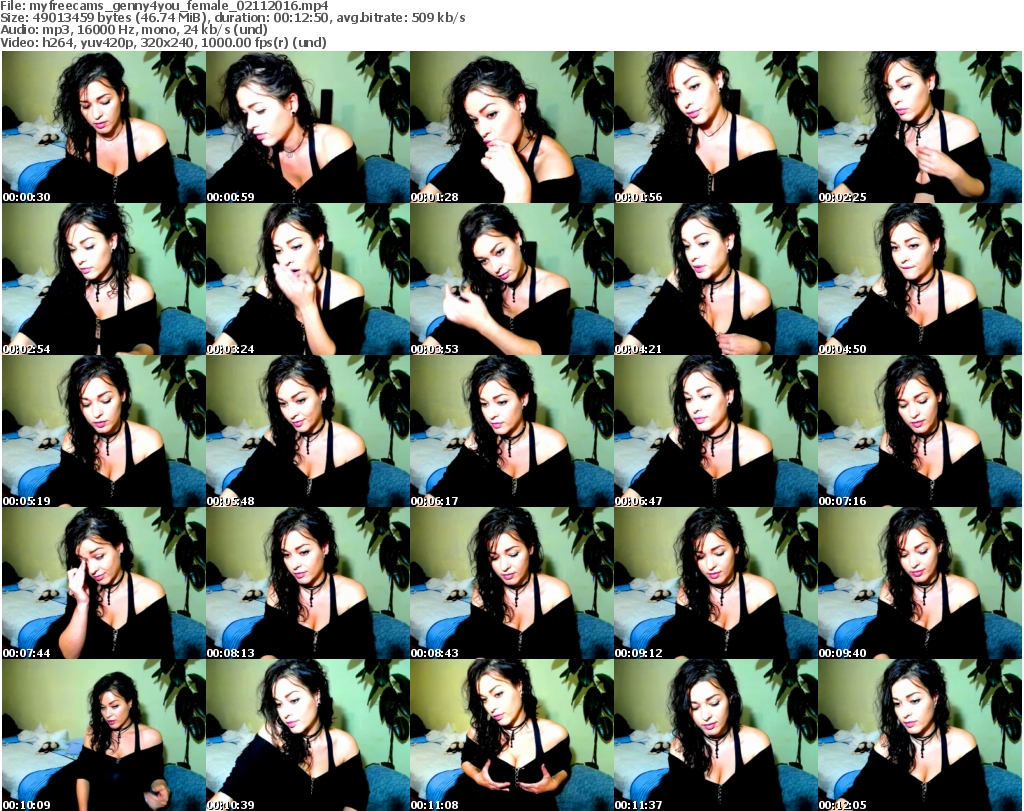This screenshot has width=1024, height=811.
Task: Select the thumbnail stamped 00:02:25
Action: pyautogui.click(x=920, y=127)
